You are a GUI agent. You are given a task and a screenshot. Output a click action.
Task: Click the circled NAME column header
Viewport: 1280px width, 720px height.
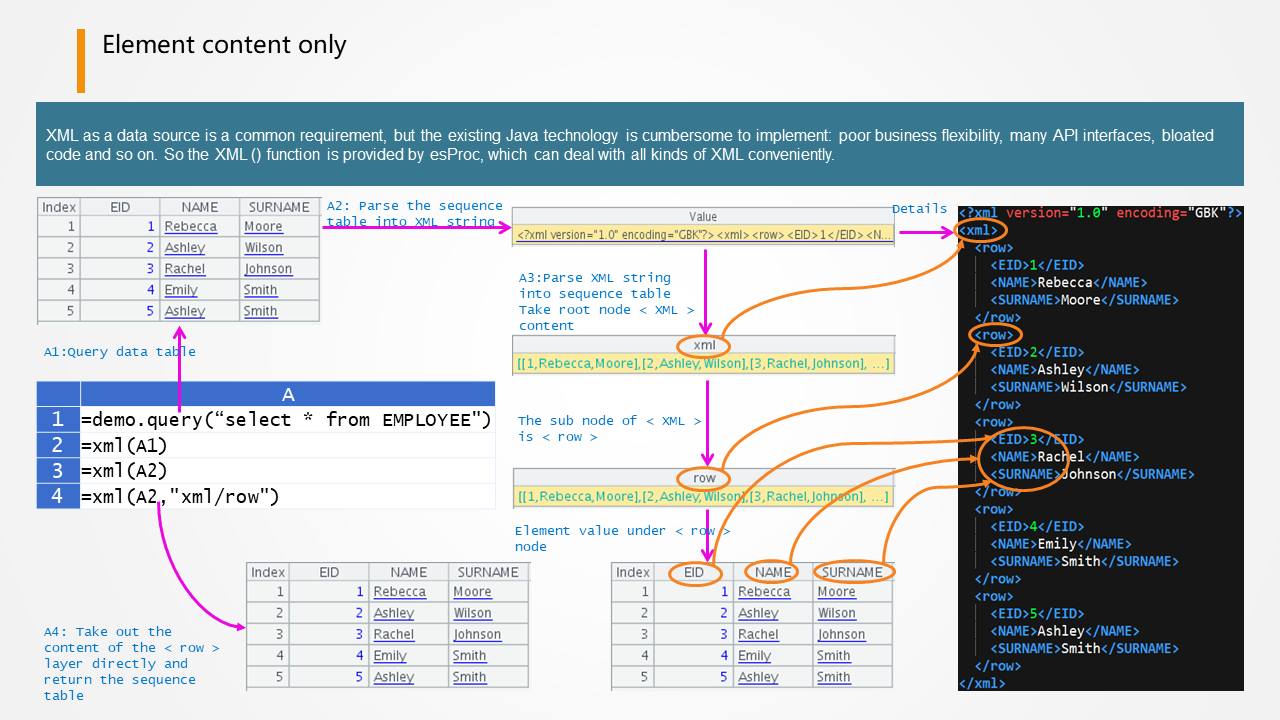point(773,572)
